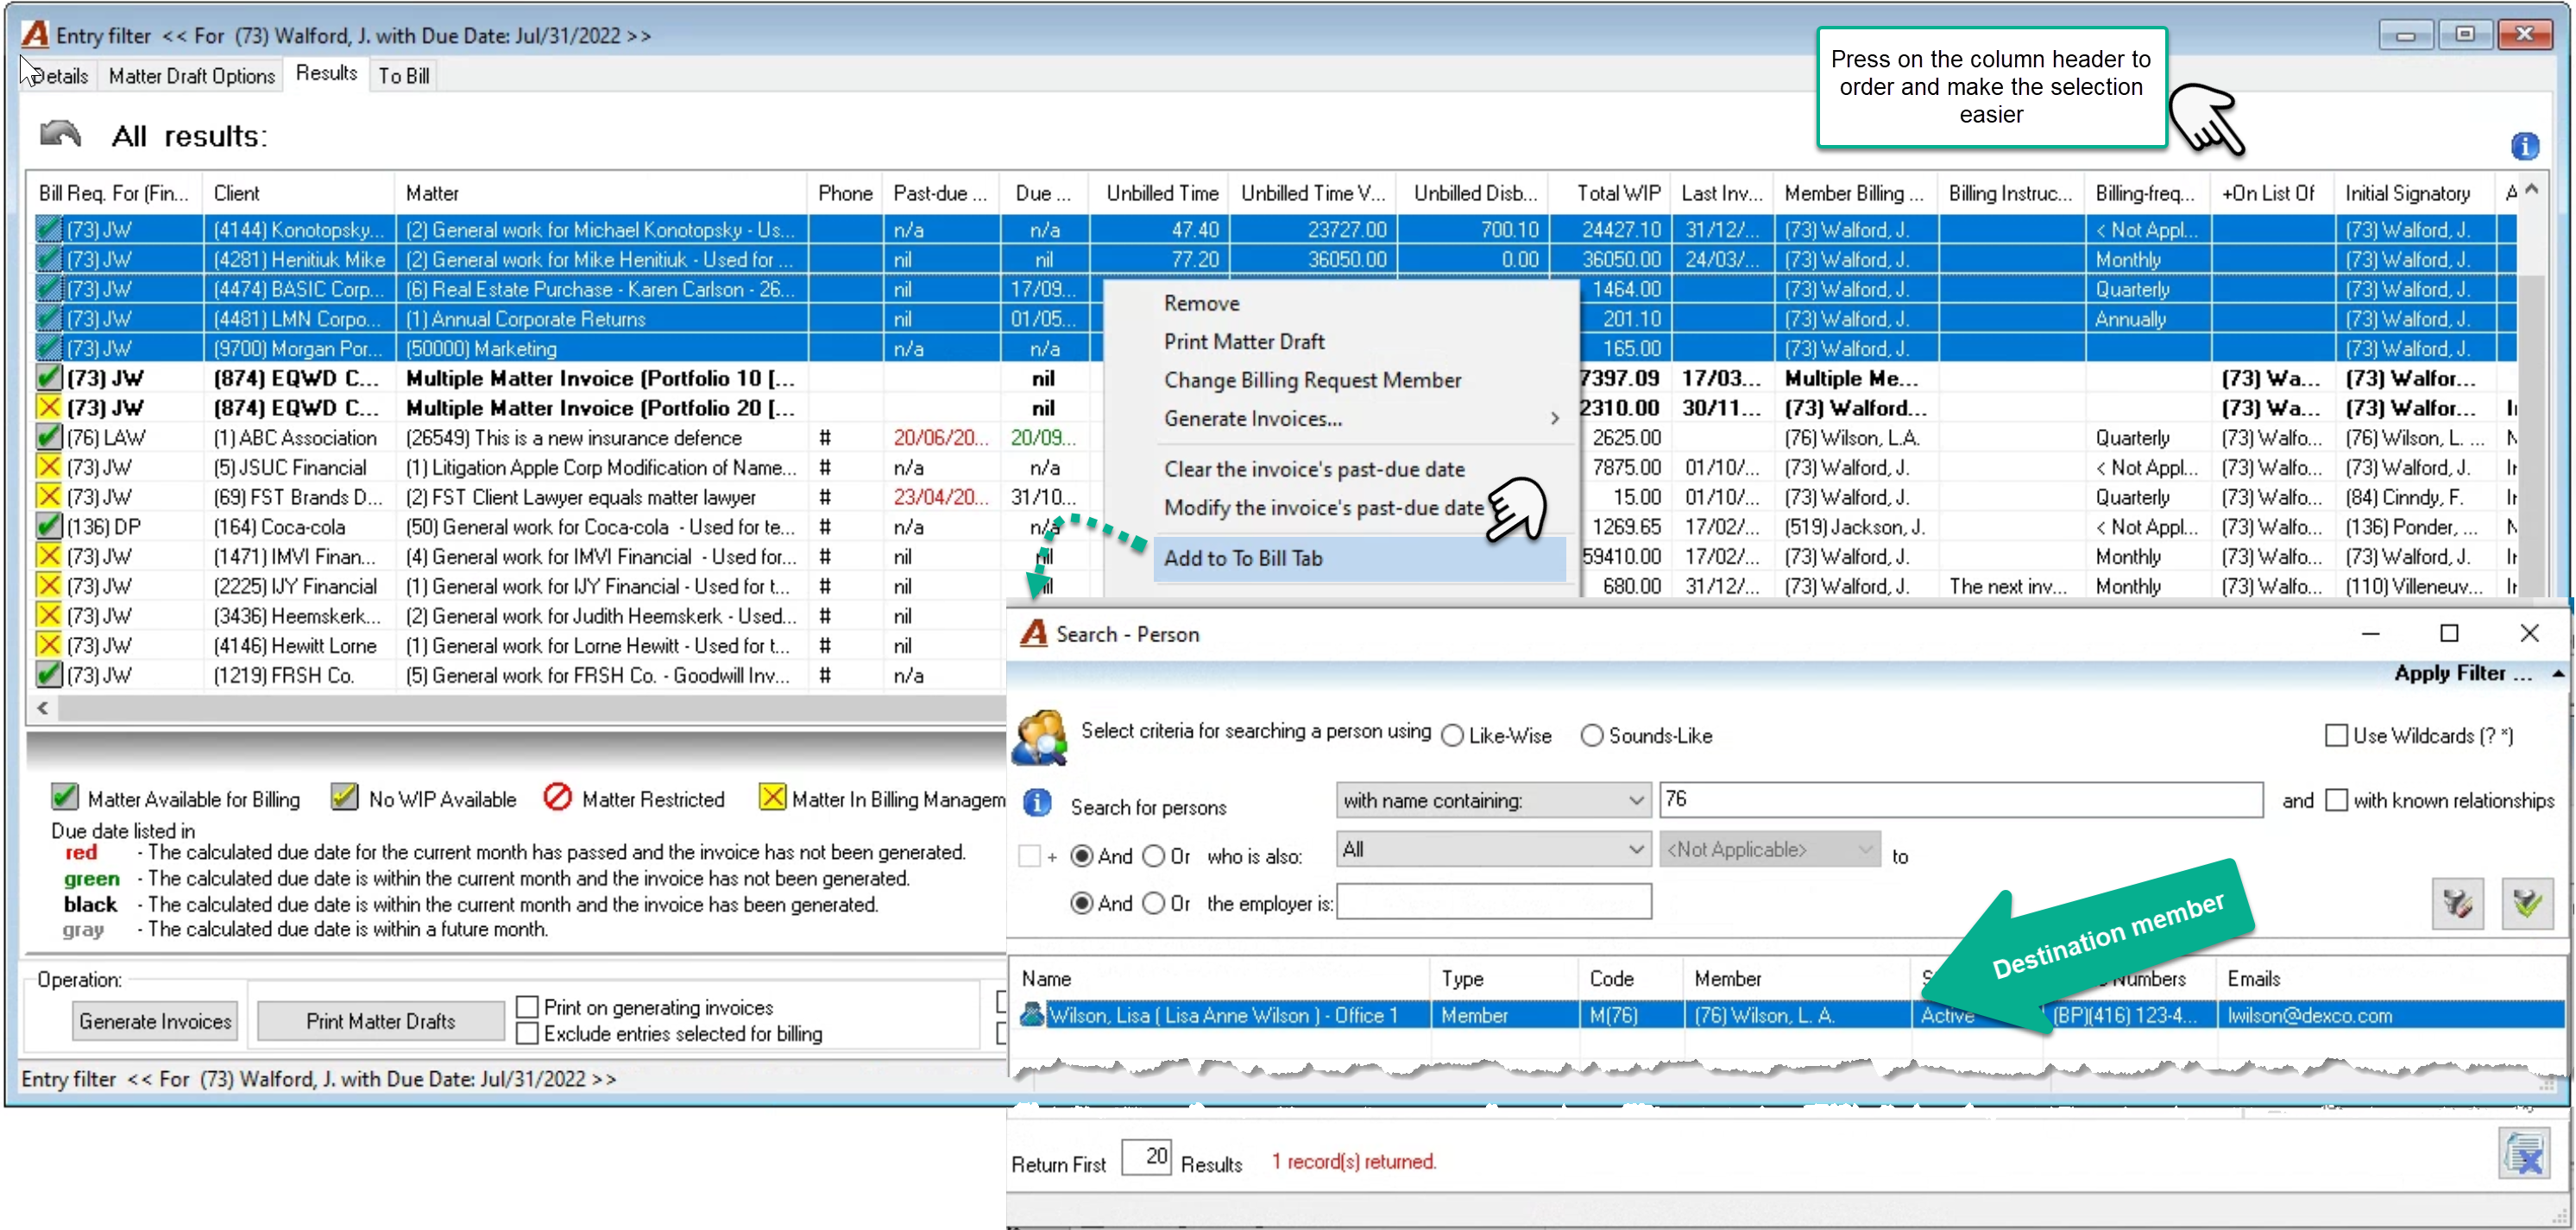Choose Print Matter Draft in context menu

[1243, 341]
